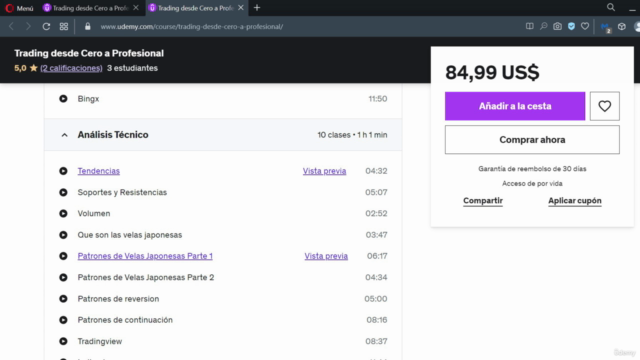Image resolution: width=640 pixels, height=360 pixels.
Task: Open the Opera Menú button
Action: point(19,8)
